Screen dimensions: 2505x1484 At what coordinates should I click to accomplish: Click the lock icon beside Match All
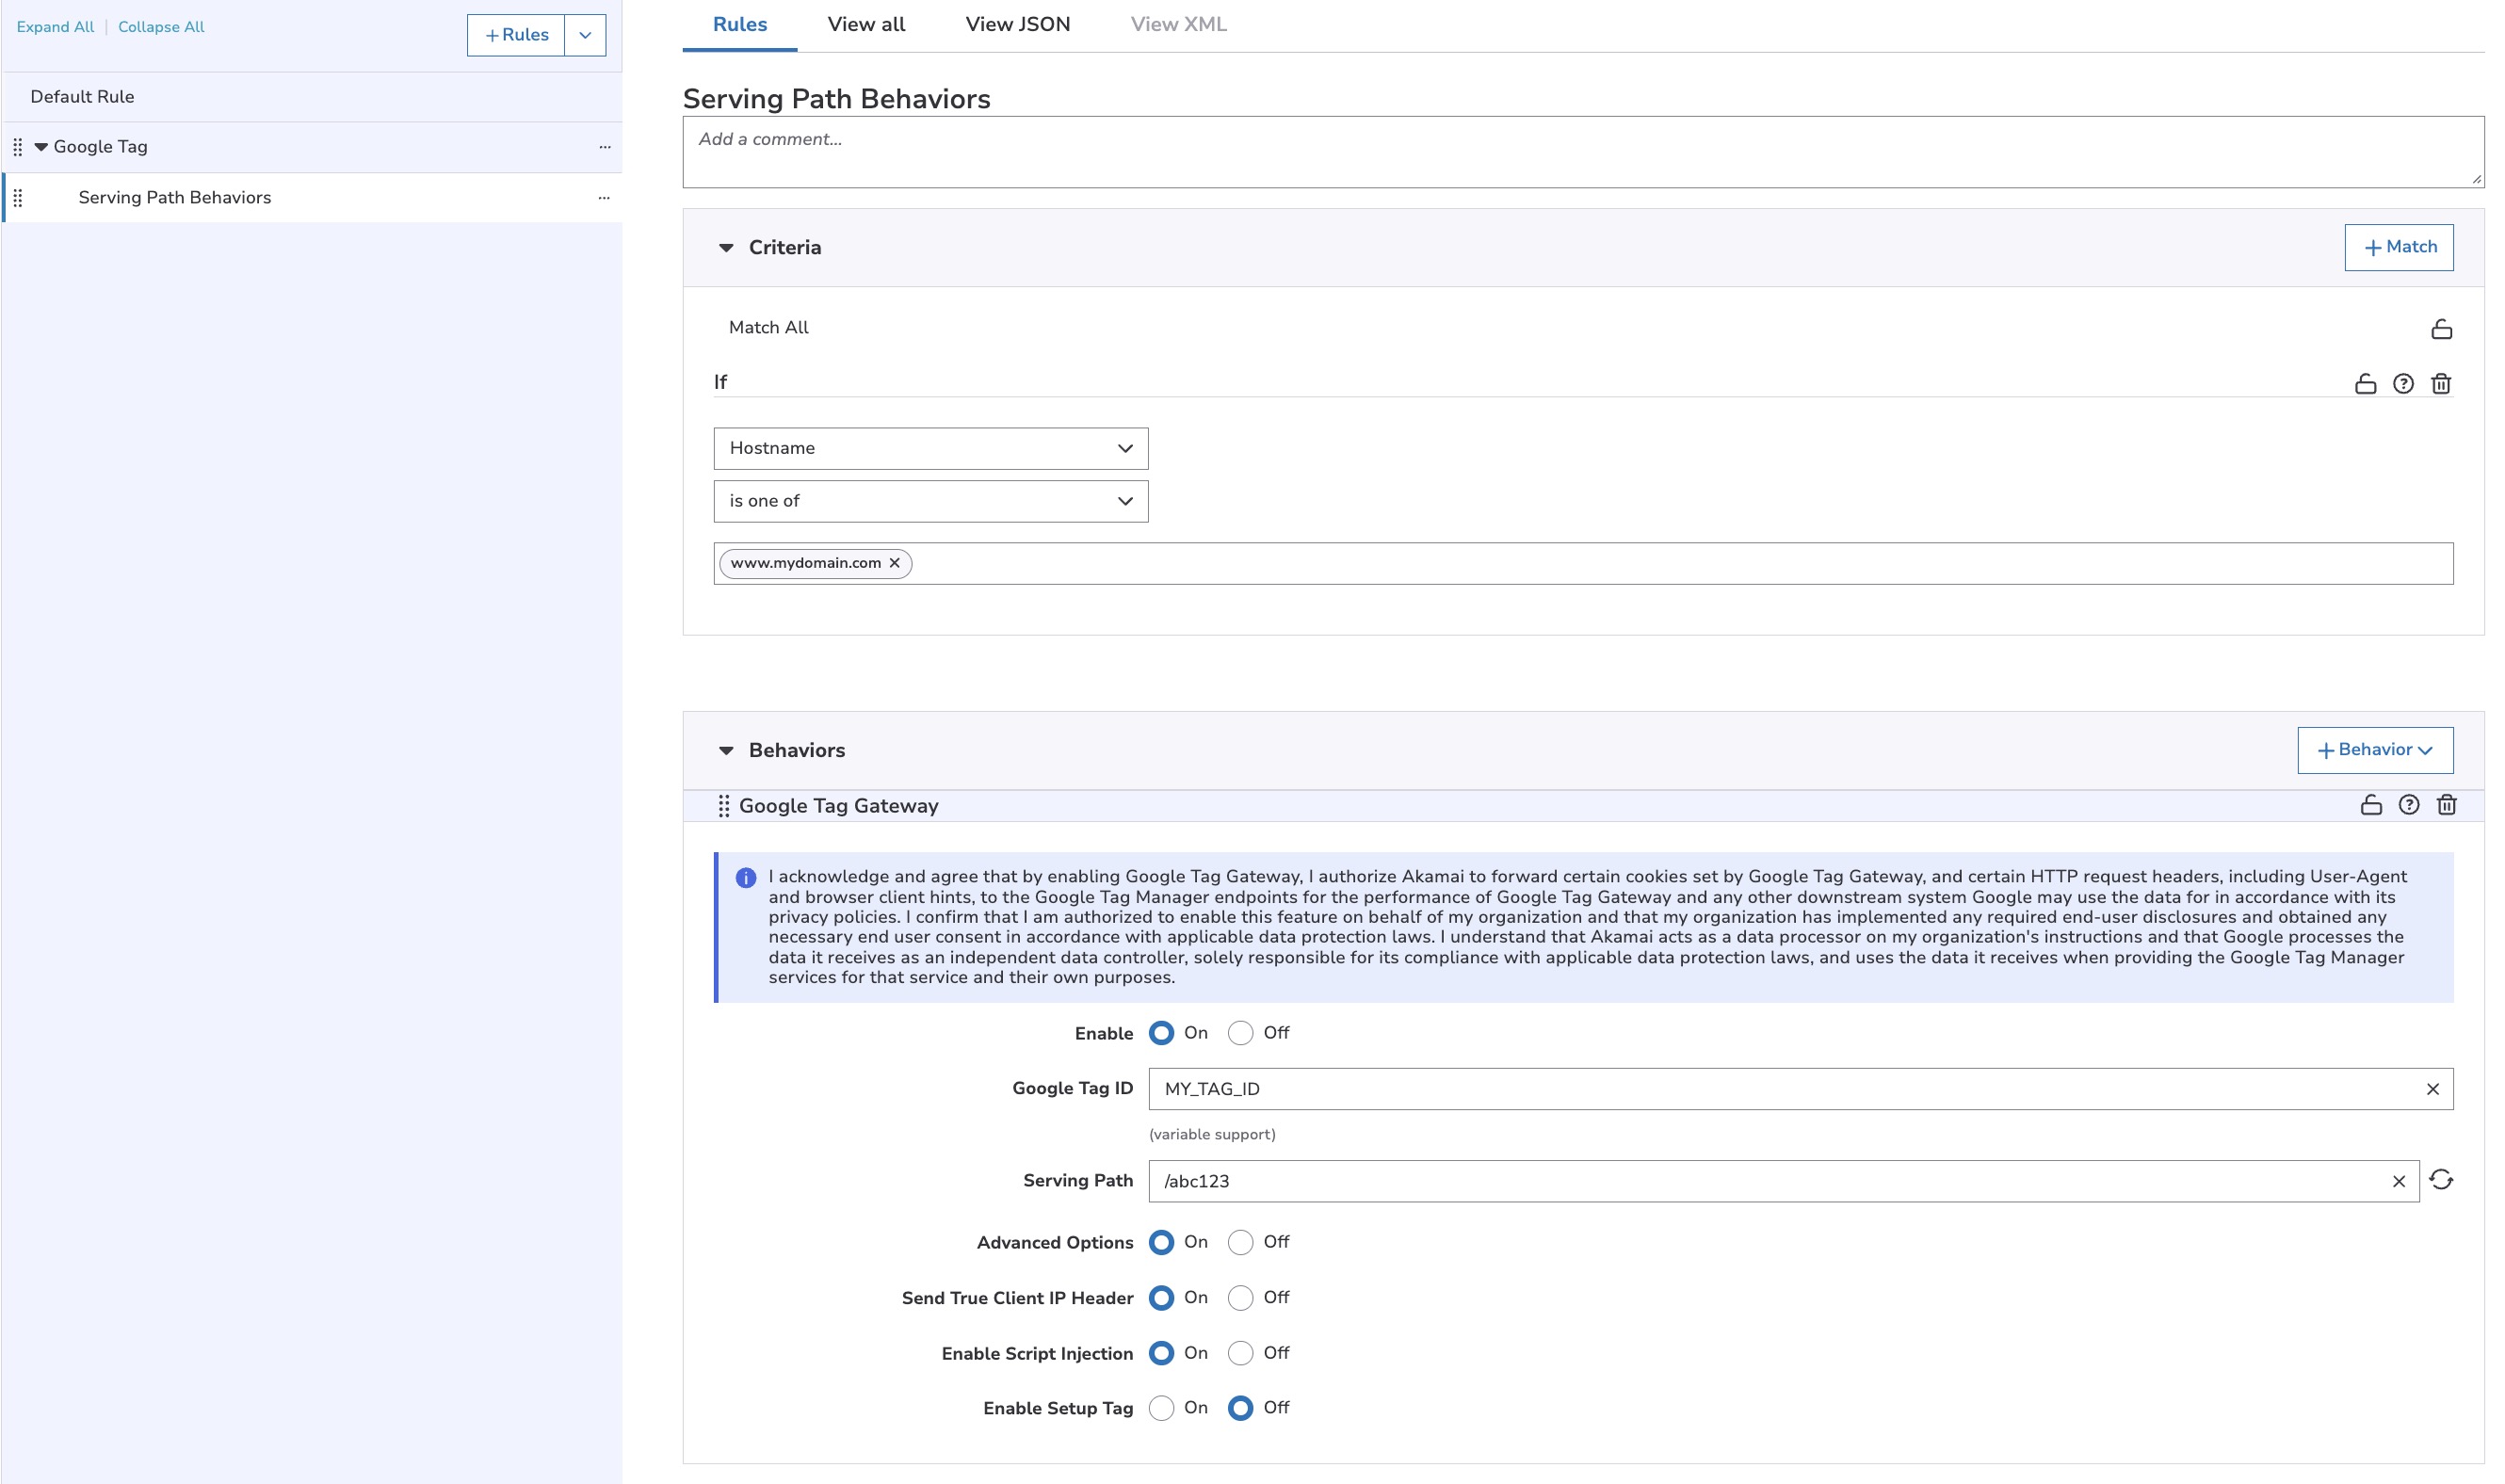tap(2441, 329)
